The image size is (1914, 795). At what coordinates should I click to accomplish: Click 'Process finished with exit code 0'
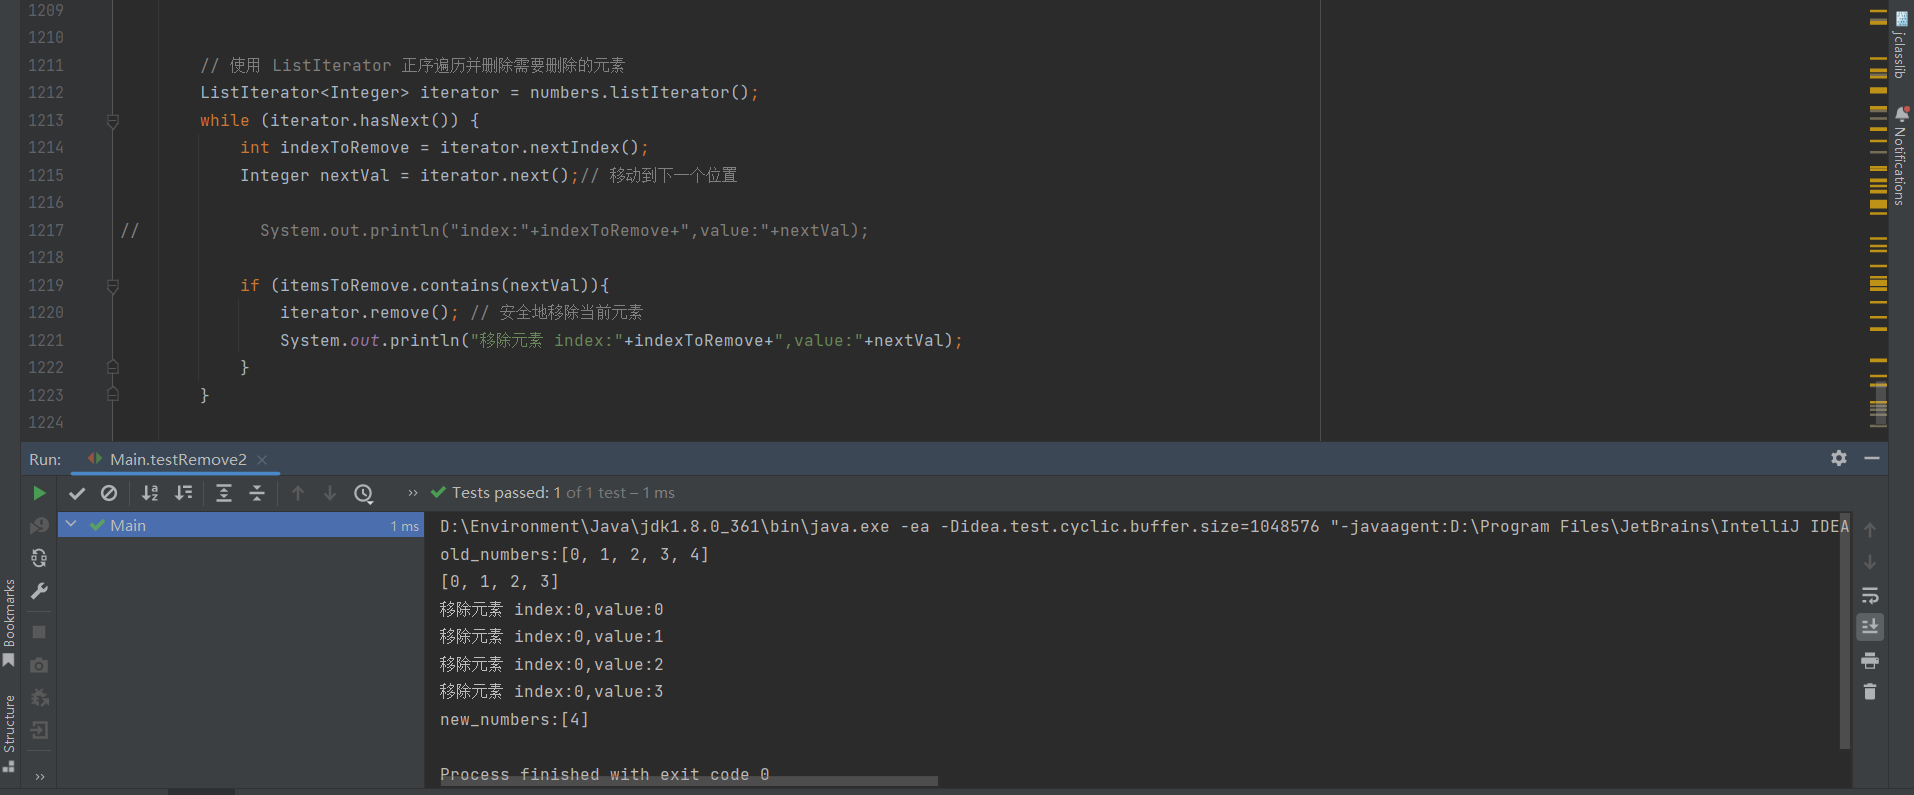point(604,774)
